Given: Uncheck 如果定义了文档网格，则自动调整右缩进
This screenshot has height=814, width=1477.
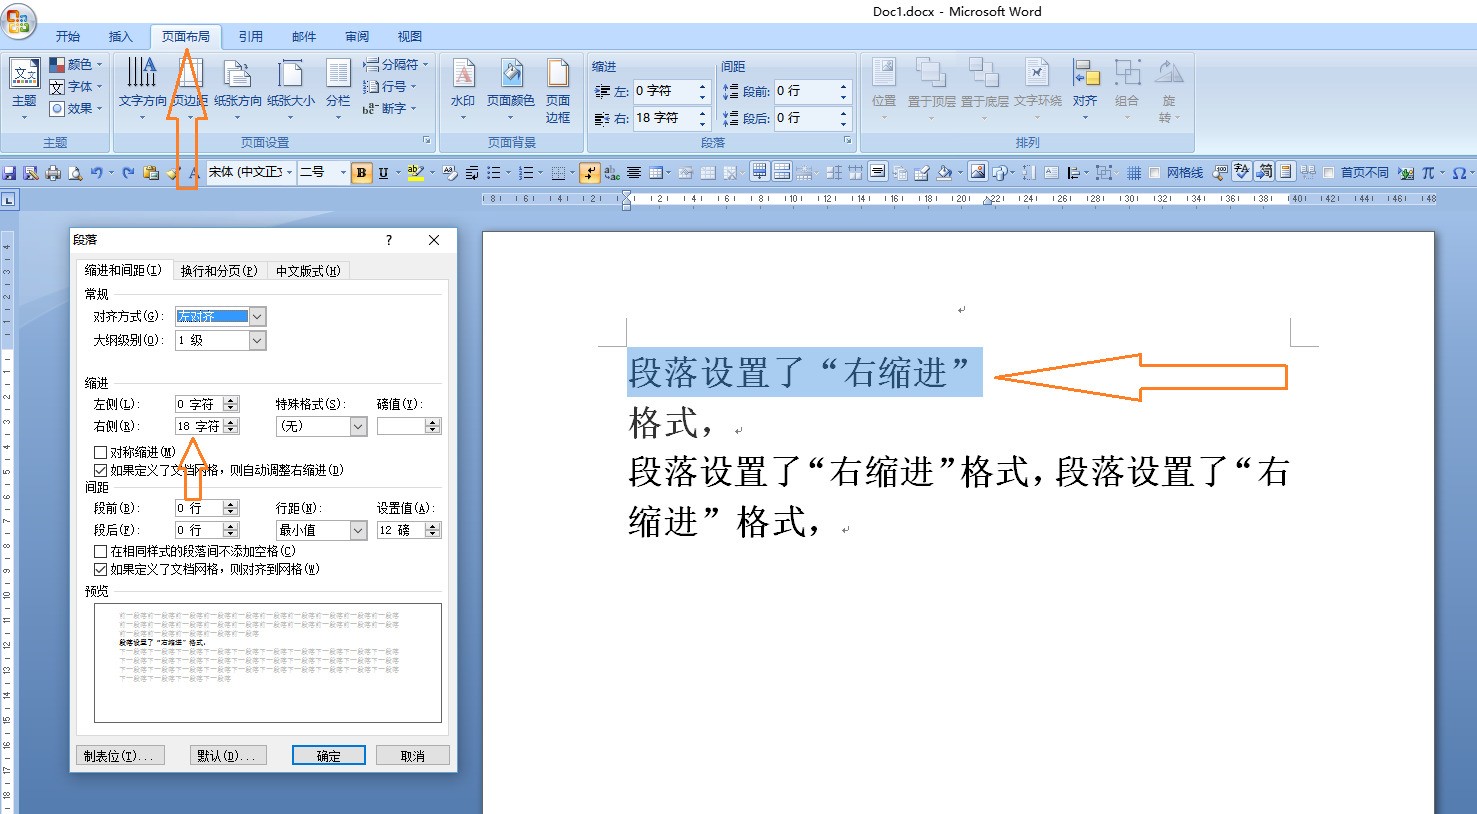Looking at the screenshot, I should 100,470.
